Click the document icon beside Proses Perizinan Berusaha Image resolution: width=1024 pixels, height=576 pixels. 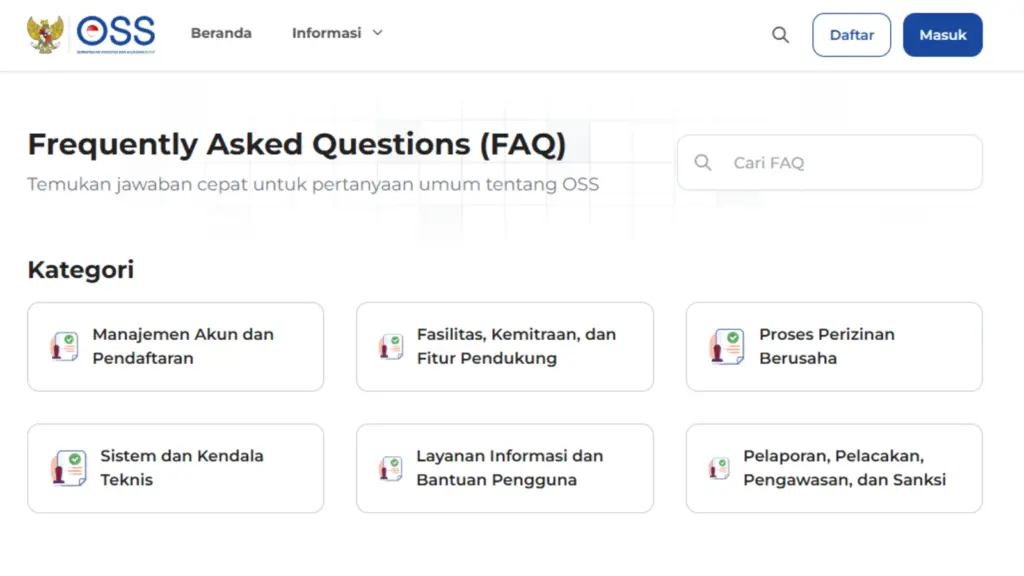tap(727, 346)
